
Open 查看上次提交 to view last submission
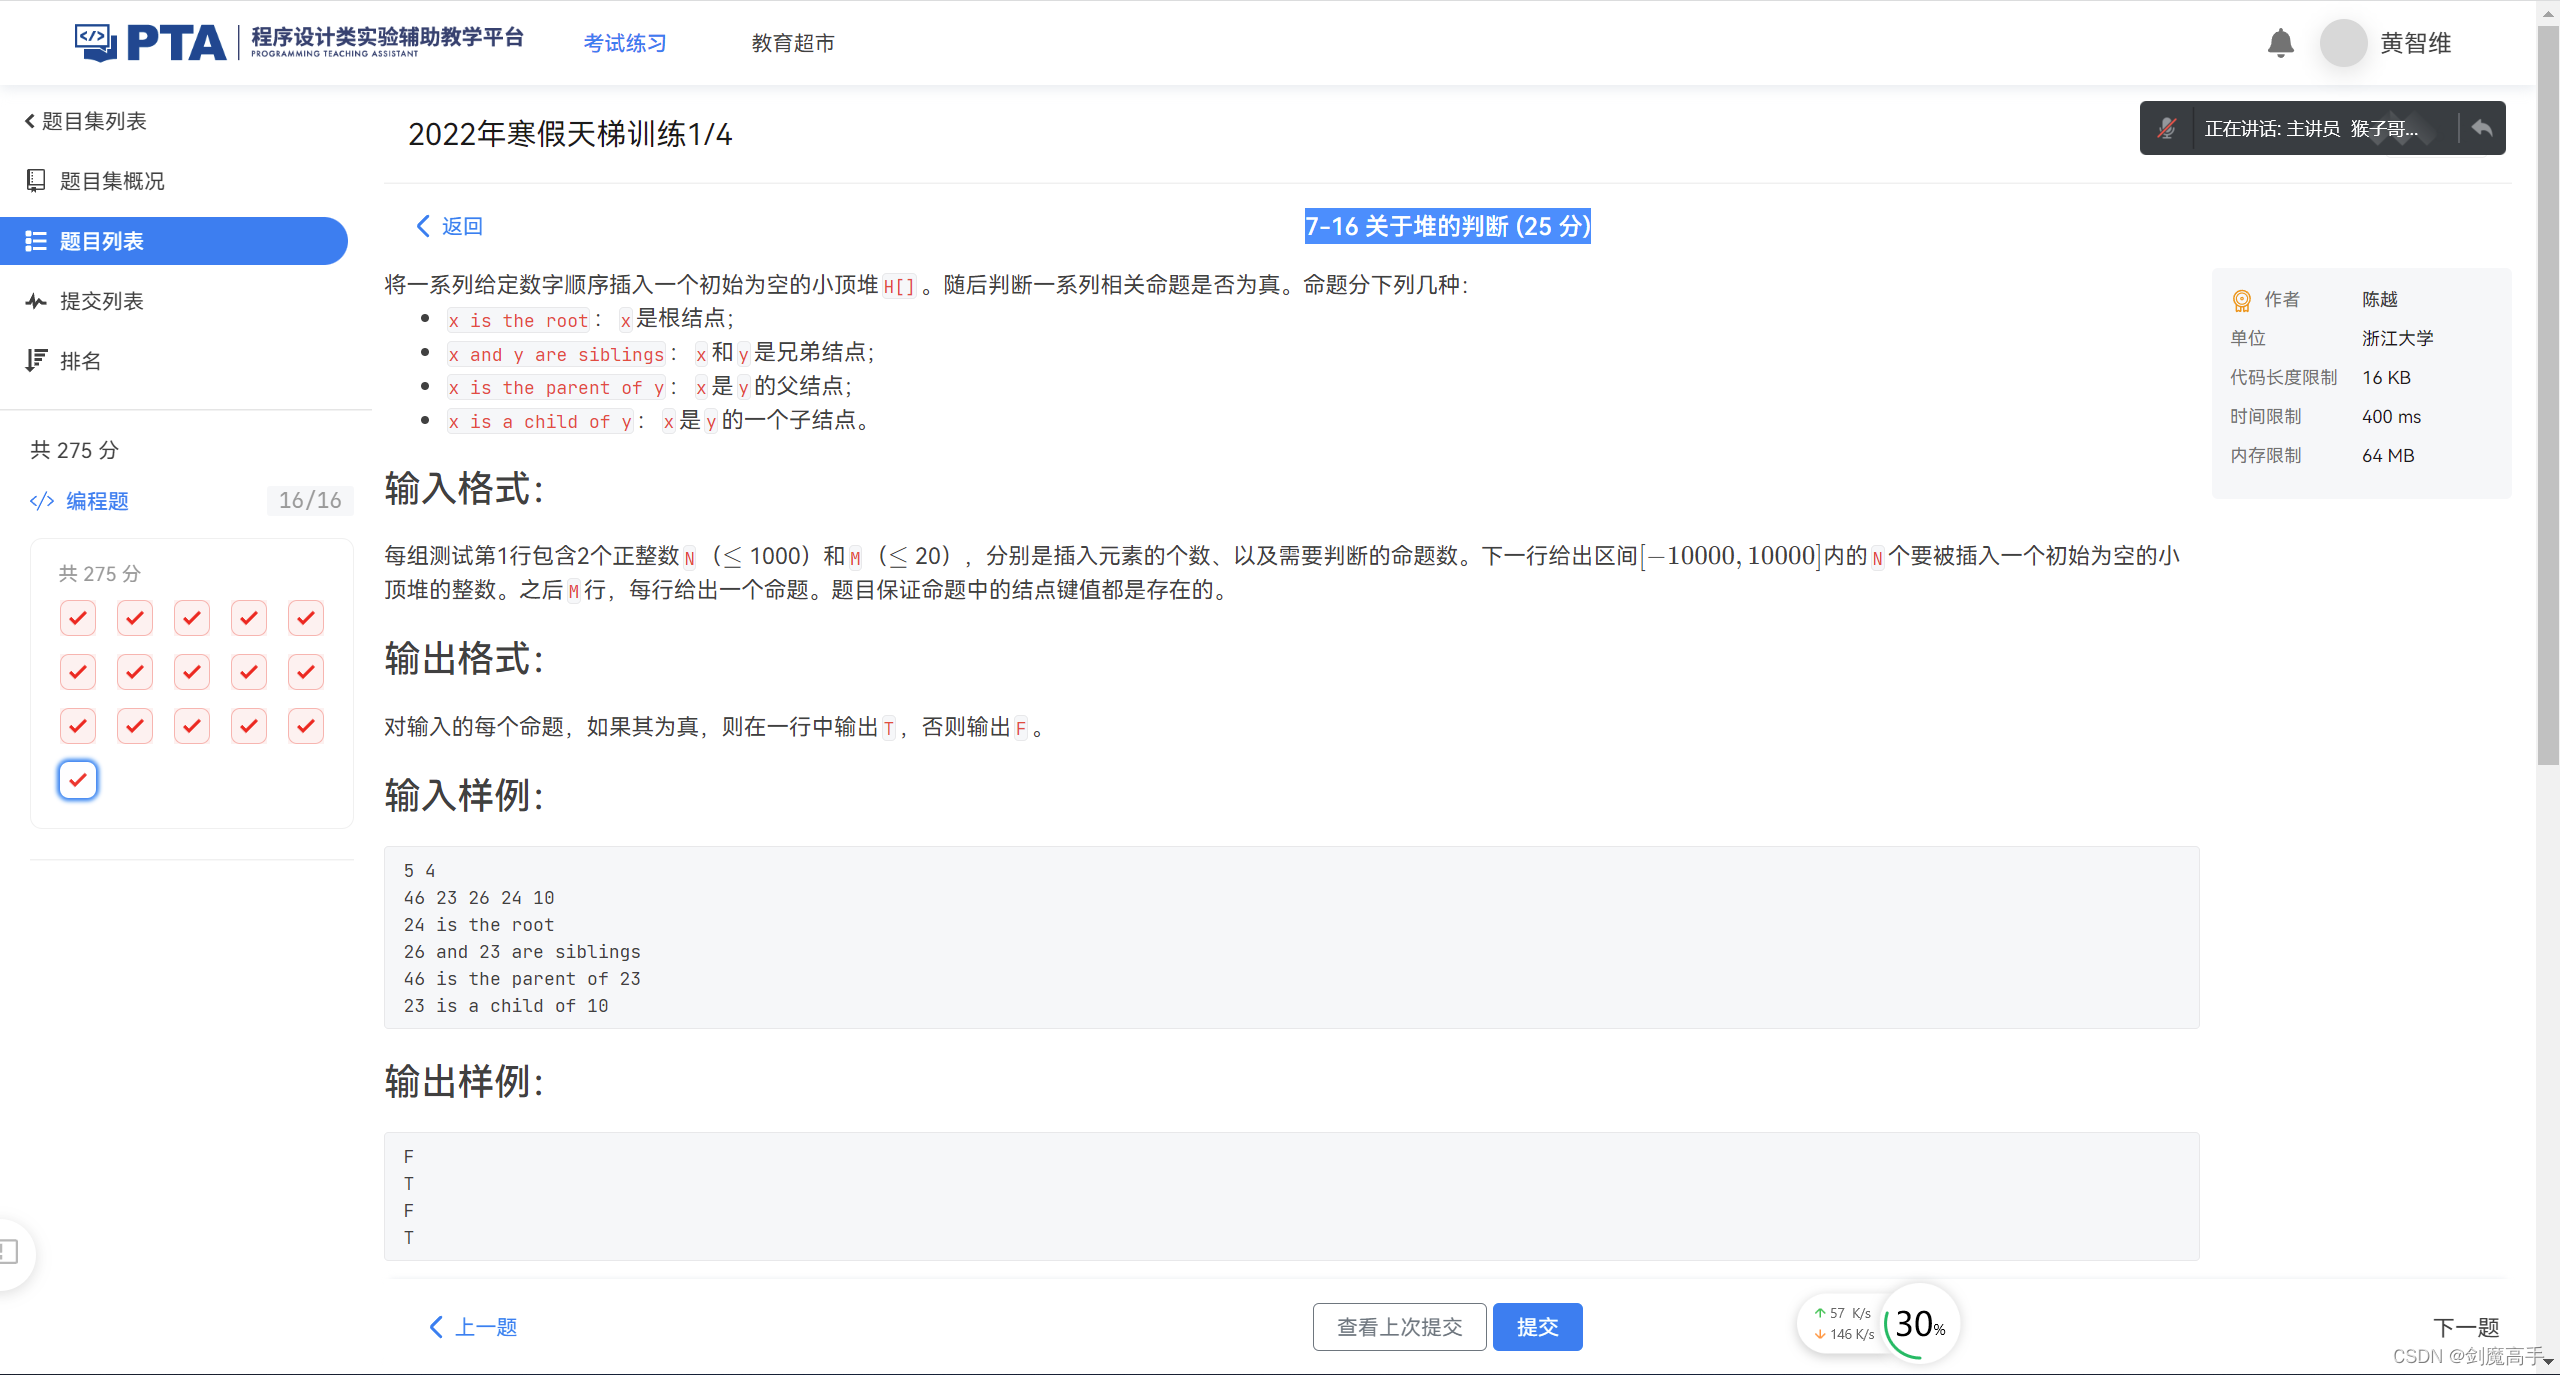click(1399, 1326)
